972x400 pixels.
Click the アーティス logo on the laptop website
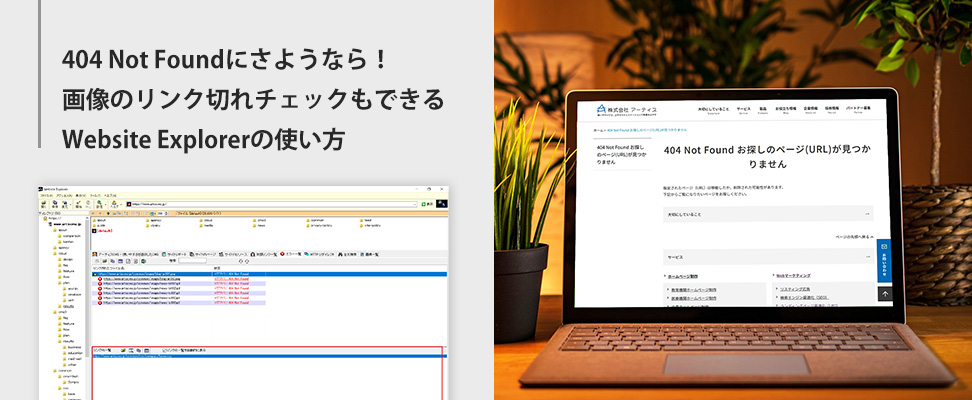pyautogui.click(x=627, y=110)
